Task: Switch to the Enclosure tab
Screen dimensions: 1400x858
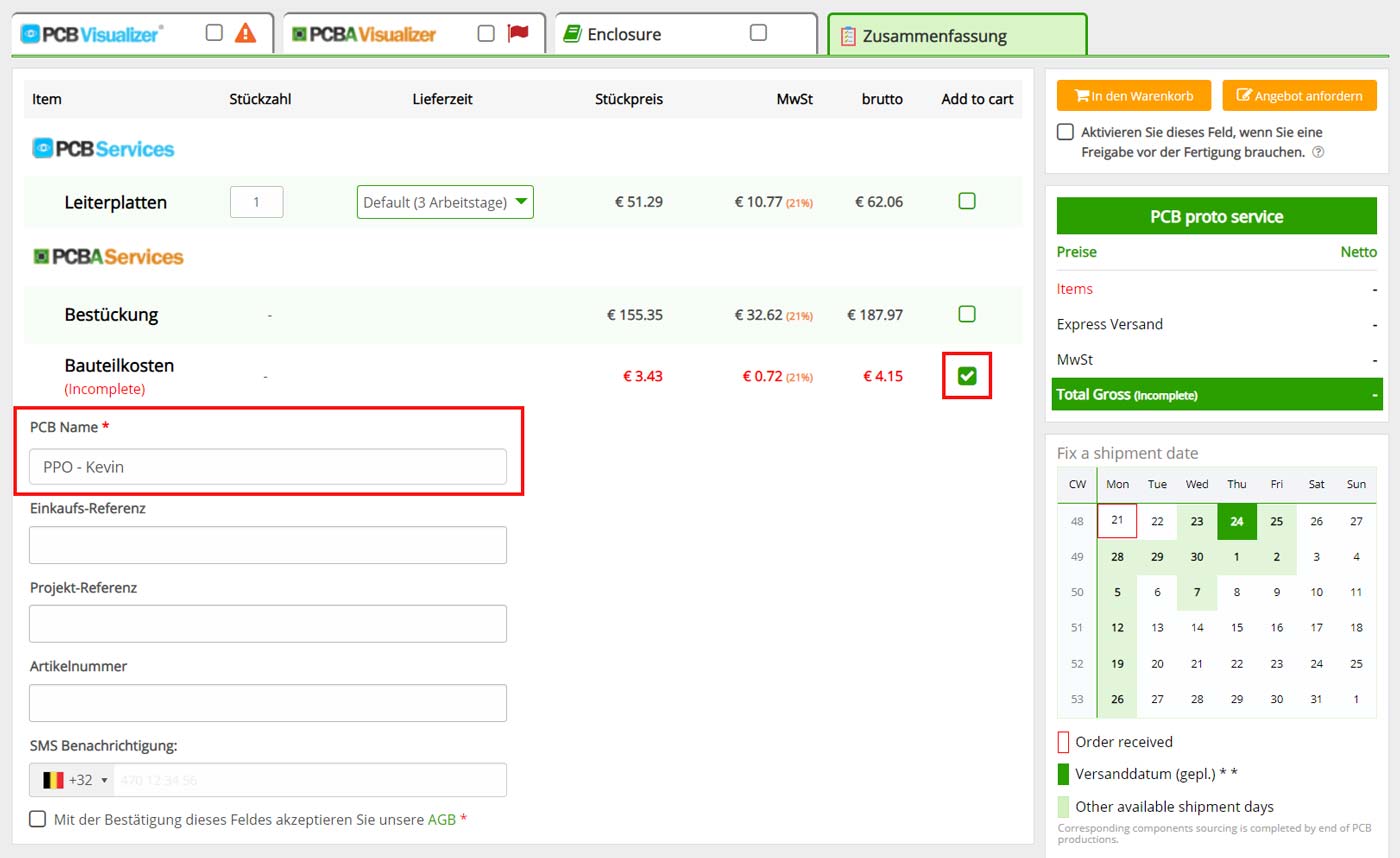Action: (625, 34)
